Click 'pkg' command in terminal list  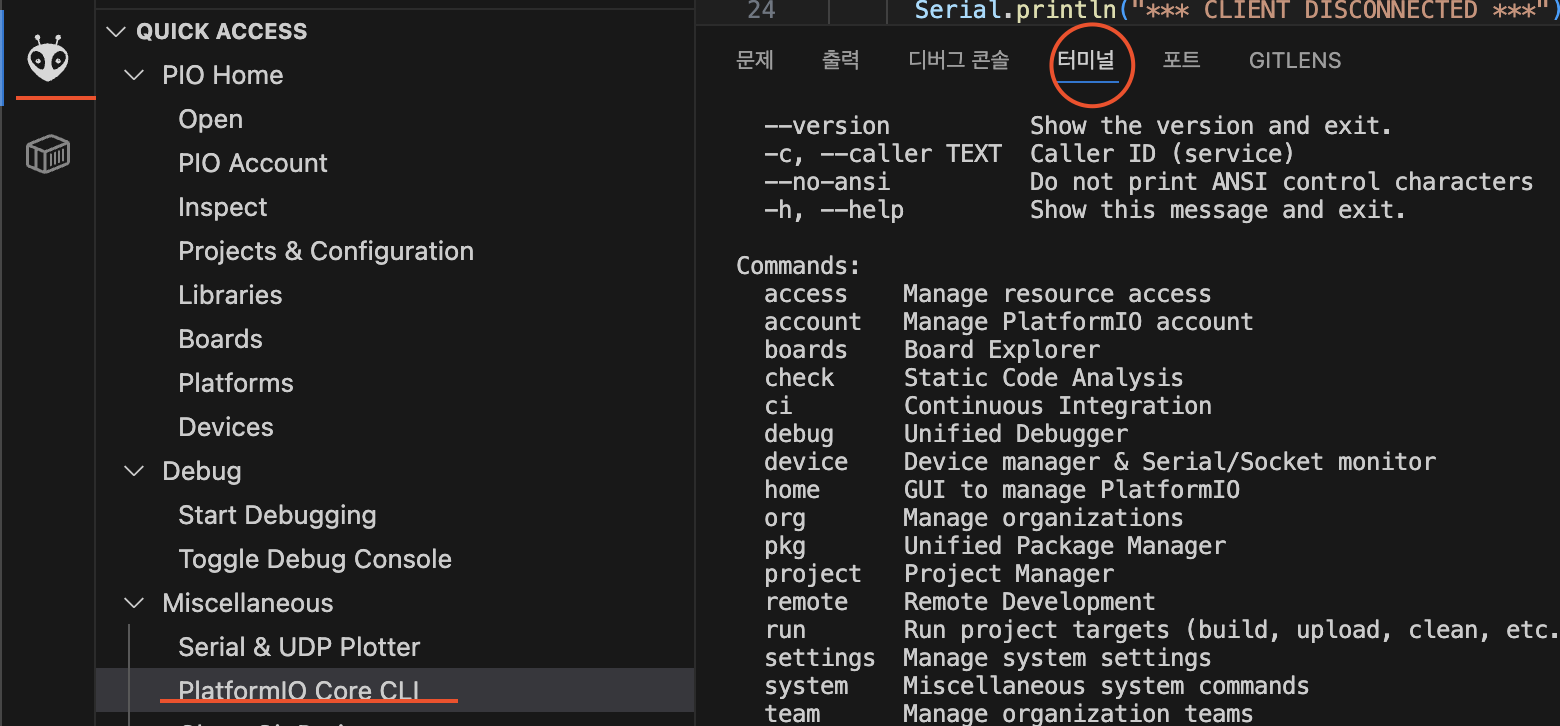pos(785,546)
